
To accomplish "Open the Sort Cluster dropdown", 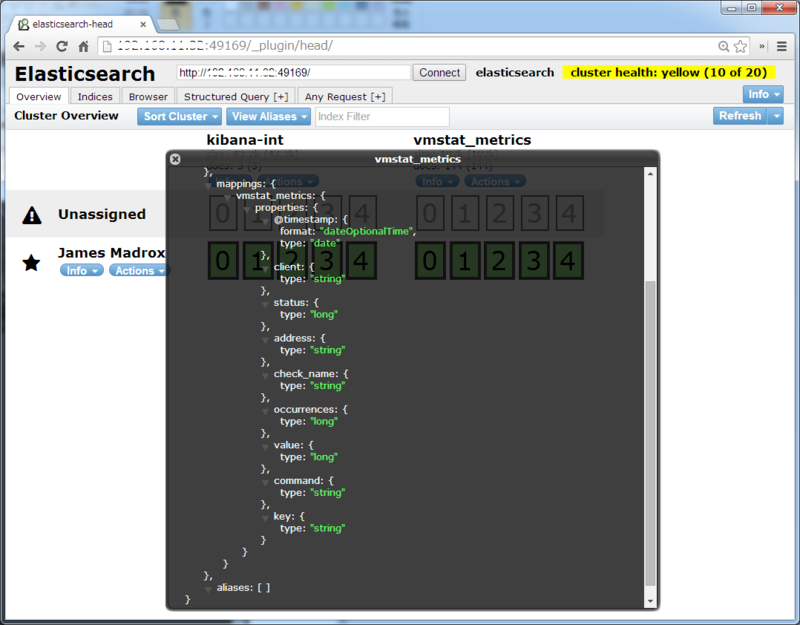I will click(178, 115).
